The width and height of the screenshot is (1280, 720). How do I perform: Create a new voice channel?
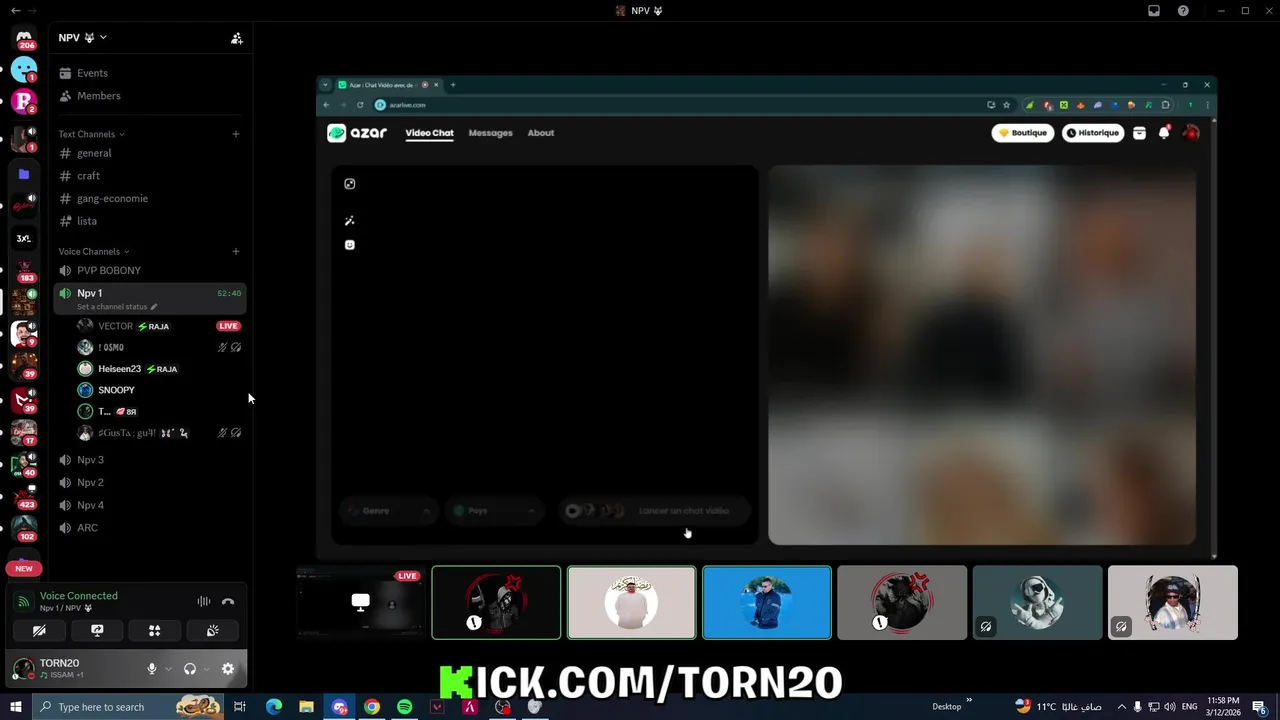pos(236,251)
